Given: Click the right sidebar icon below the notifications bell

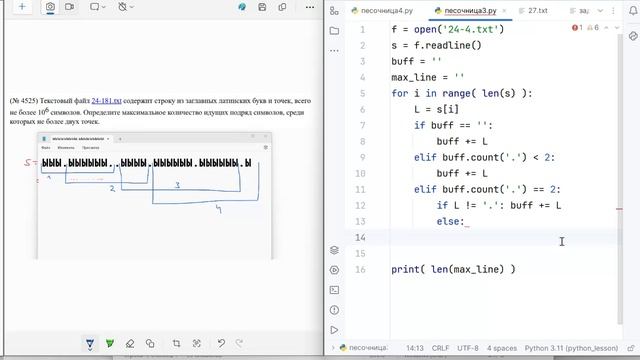Looking at the screenshot, I should point(633,36).
